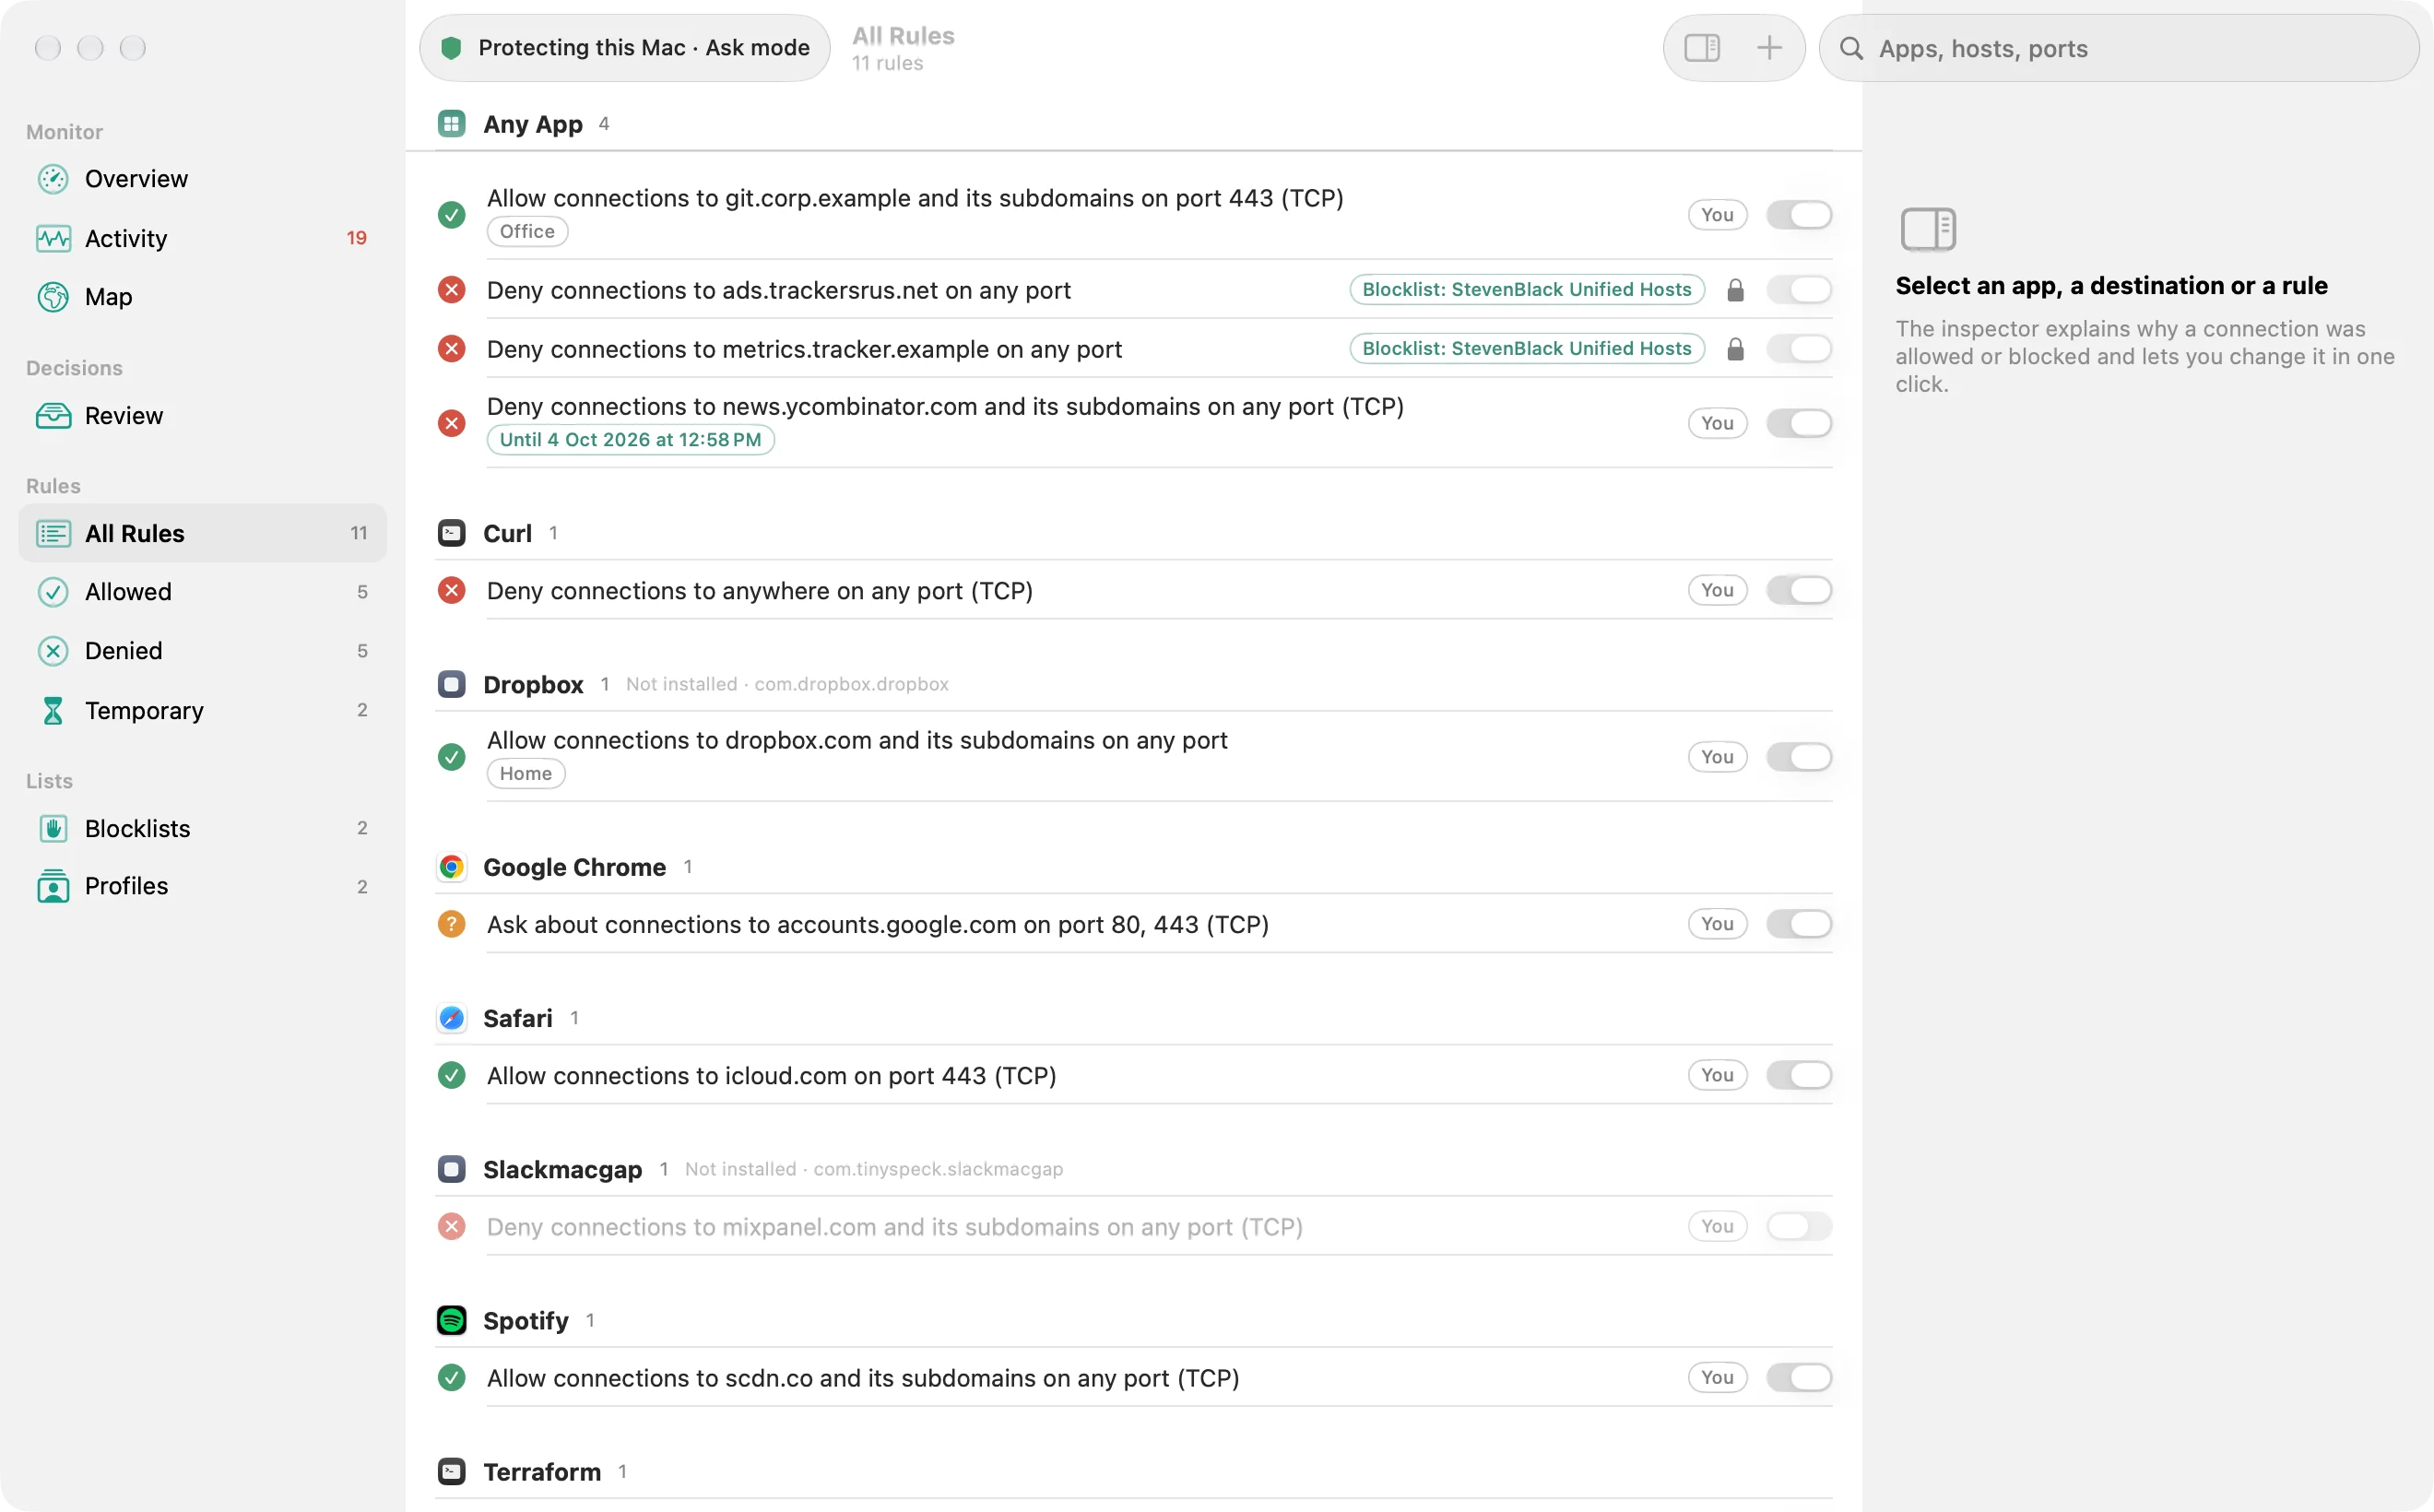Open the Map view
The height and width of the screenshot is (1512, 2434).
[x=202, y=297]
